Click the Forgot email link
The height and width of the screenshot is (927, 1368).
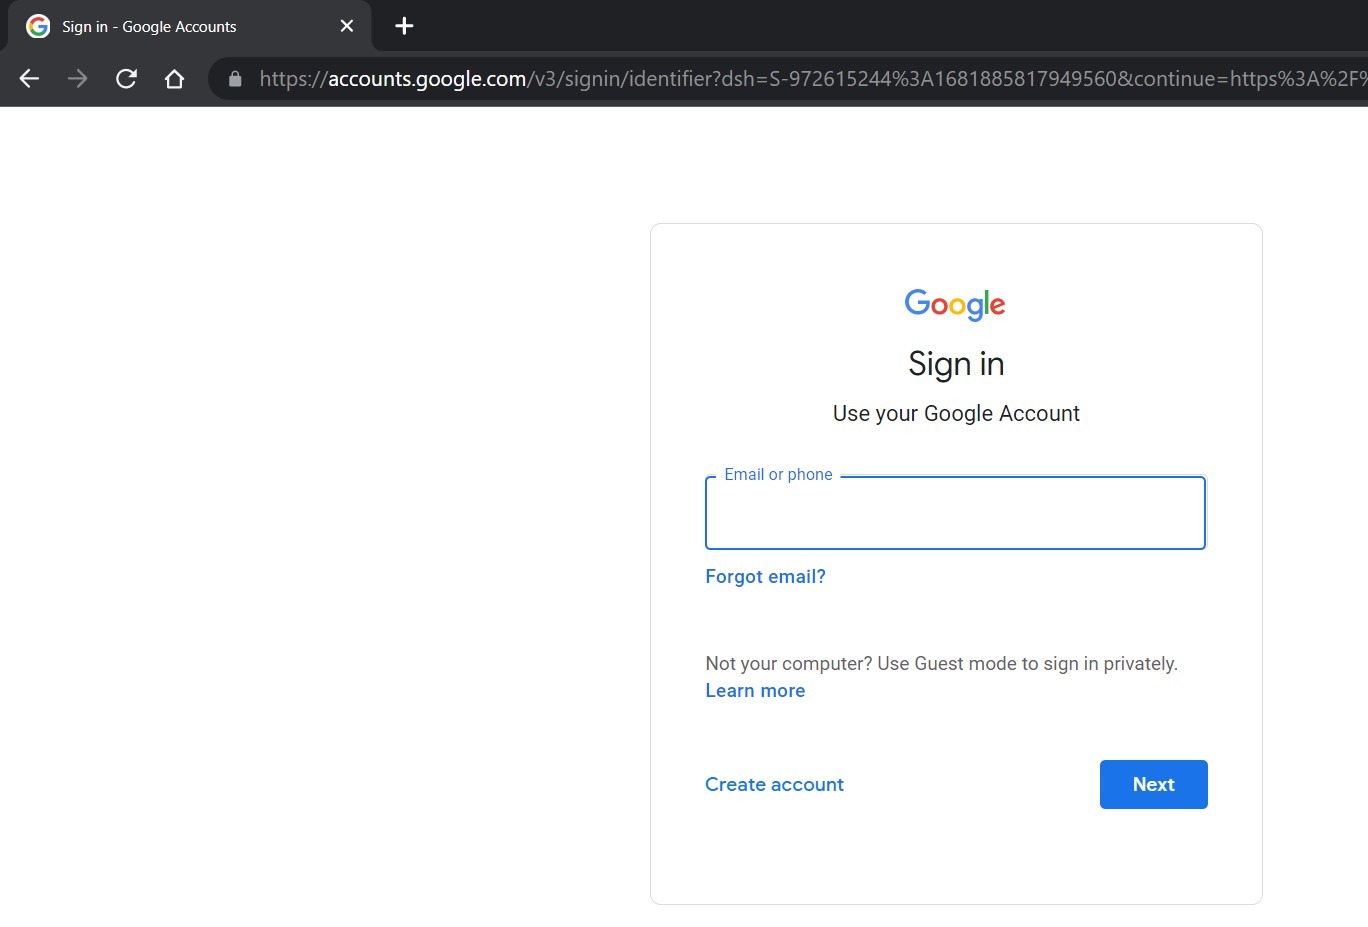click(765, 576)
